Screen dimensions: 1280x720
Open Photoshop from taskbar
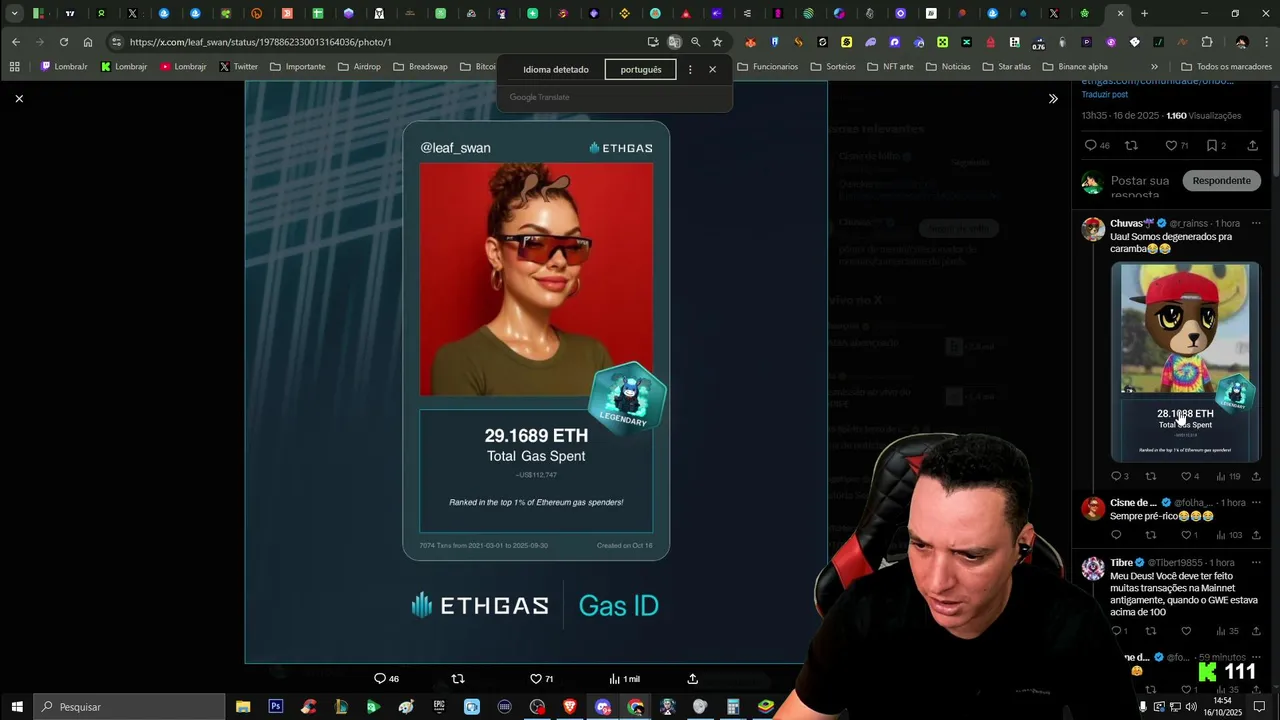pos(275,707)
